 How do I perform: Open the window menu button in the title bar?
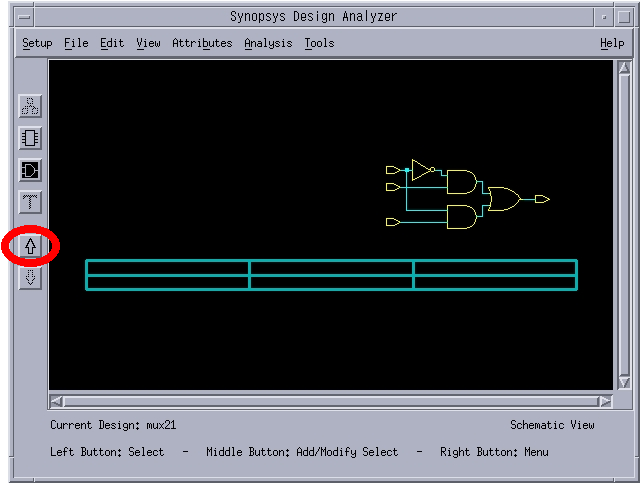[x=25, y=17]
